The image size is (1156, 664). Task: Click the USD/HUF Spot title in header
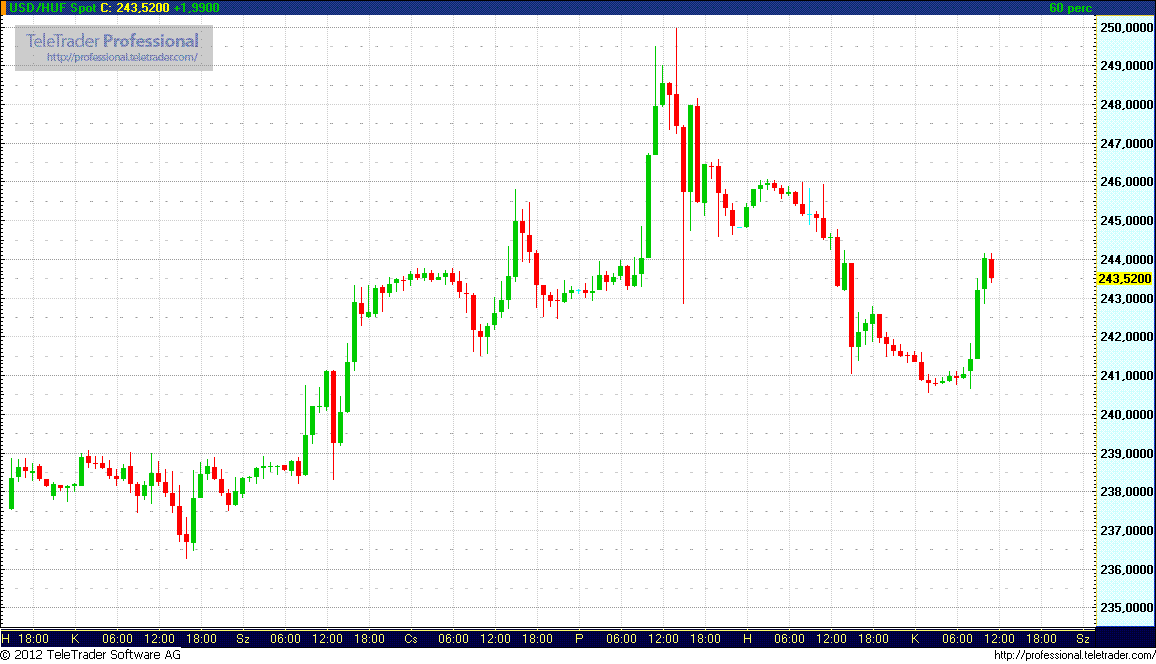52,7
